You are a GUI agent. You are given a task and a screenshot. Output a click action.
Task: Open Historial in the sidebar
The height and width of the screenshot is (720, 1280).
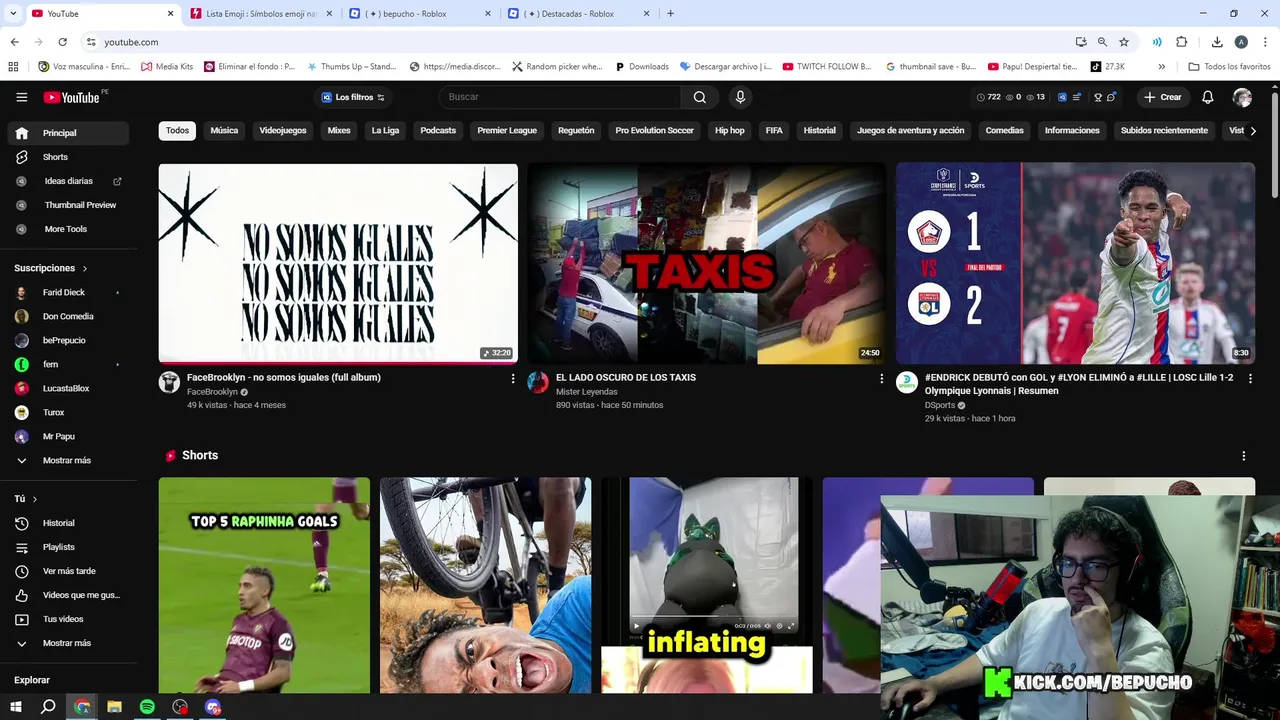68,523
